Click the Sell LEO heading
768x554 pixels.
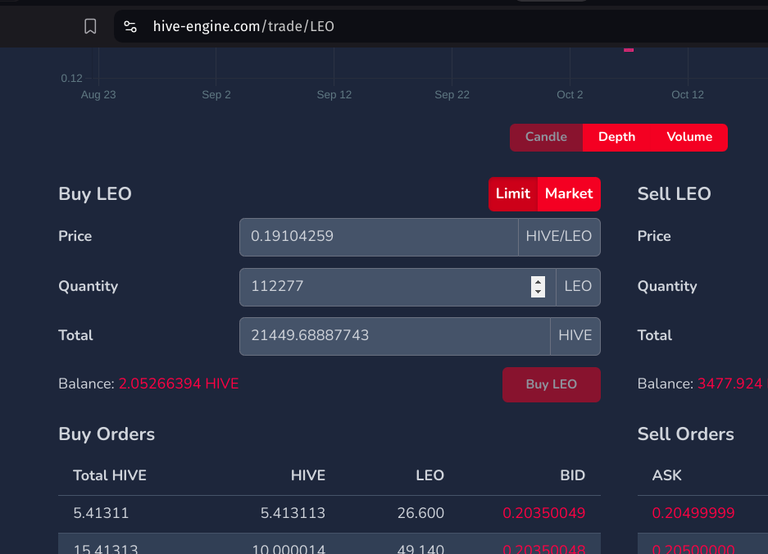tap(674, 194)
